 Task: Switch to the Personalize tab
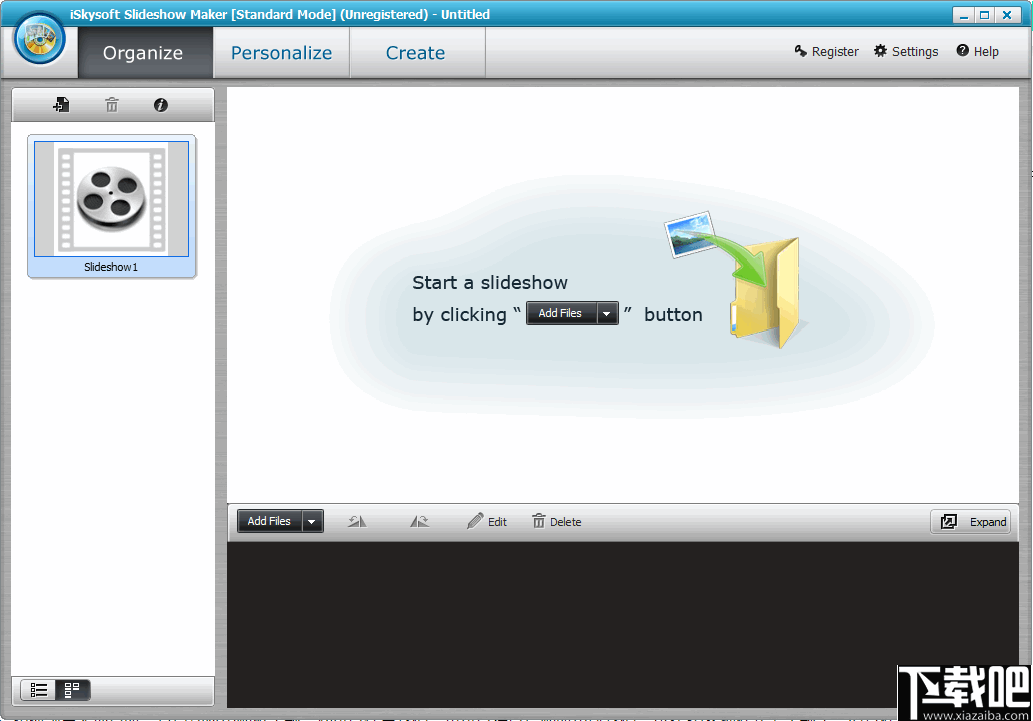click(280, 52)
